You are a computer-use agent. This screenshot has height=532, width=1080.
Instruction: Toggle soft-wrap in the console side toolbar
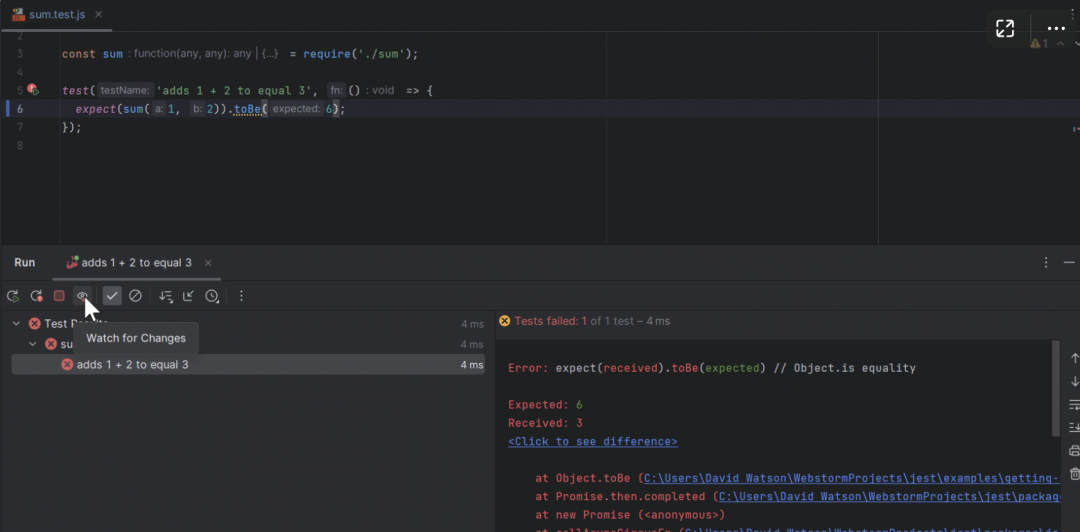(1074, 405)
